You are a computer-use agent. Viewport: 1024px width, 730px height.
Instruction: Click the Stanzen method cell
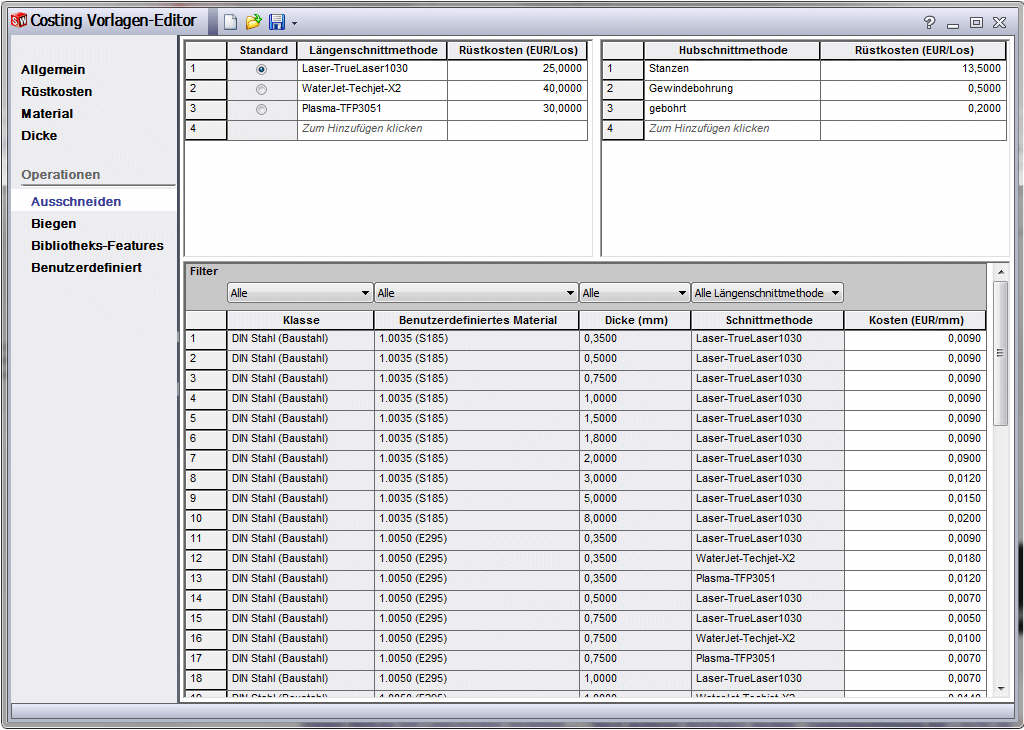(x=732, y=69)
